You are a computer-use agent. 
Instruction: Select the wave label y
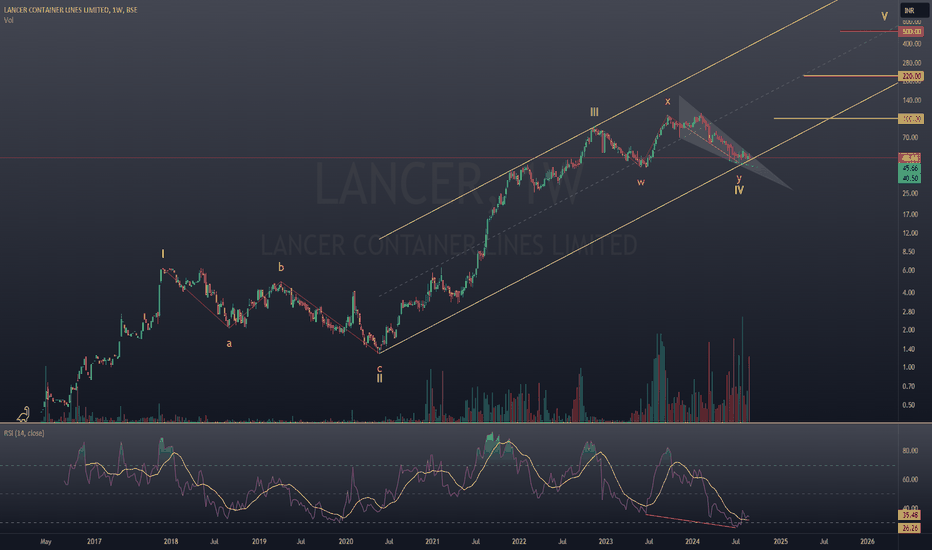point(739,178)
